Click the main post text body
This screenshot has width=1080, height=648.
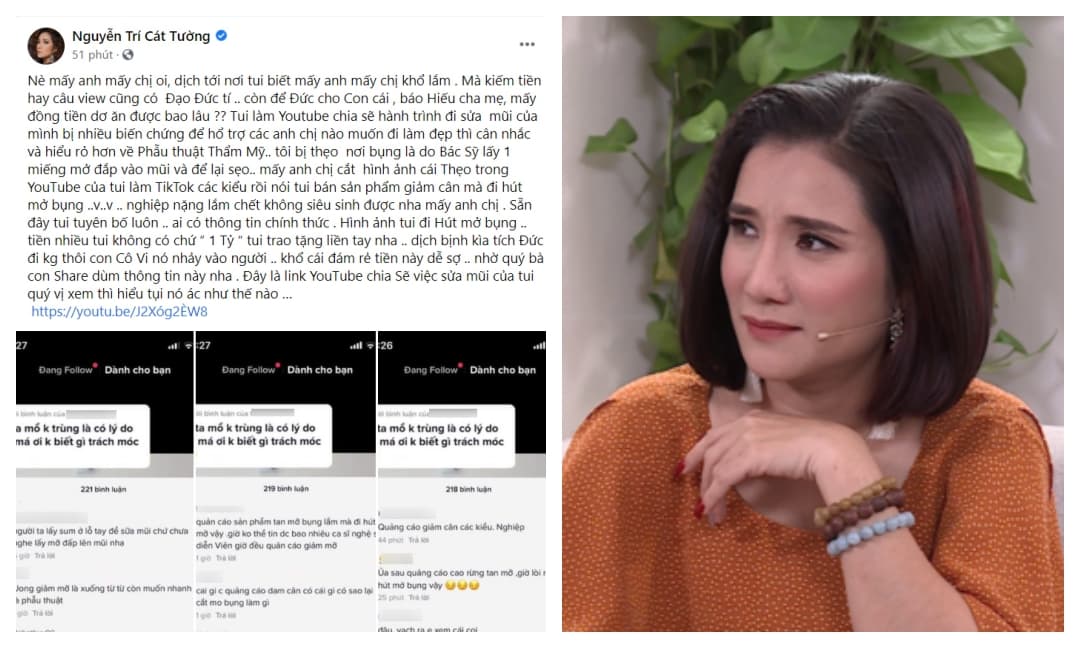(x=285, y=187)
